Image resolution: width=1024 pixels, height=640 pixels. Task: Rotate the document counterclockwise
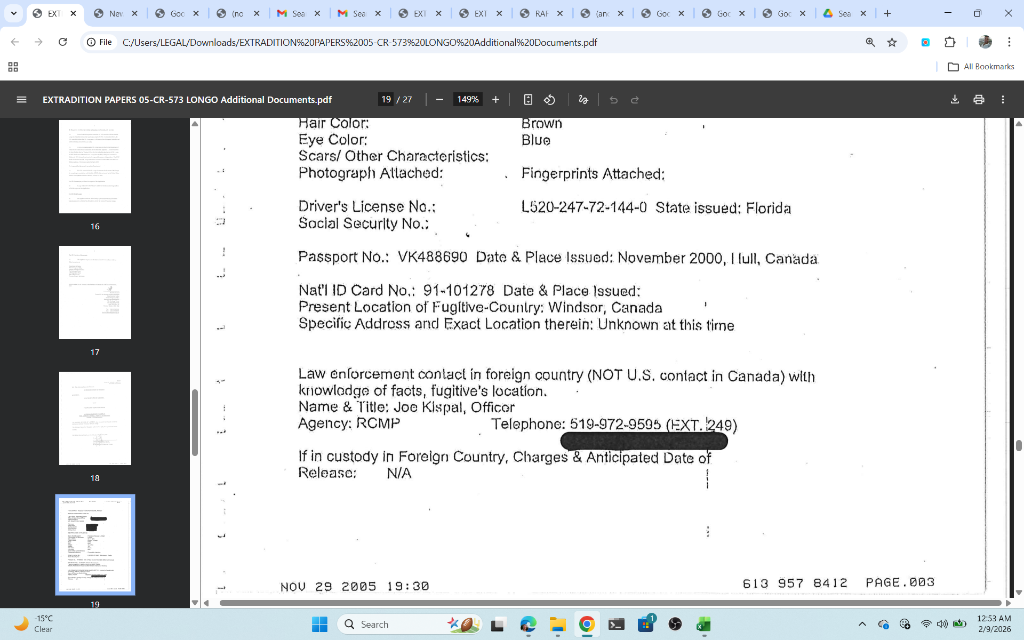[x=549, y=100]
